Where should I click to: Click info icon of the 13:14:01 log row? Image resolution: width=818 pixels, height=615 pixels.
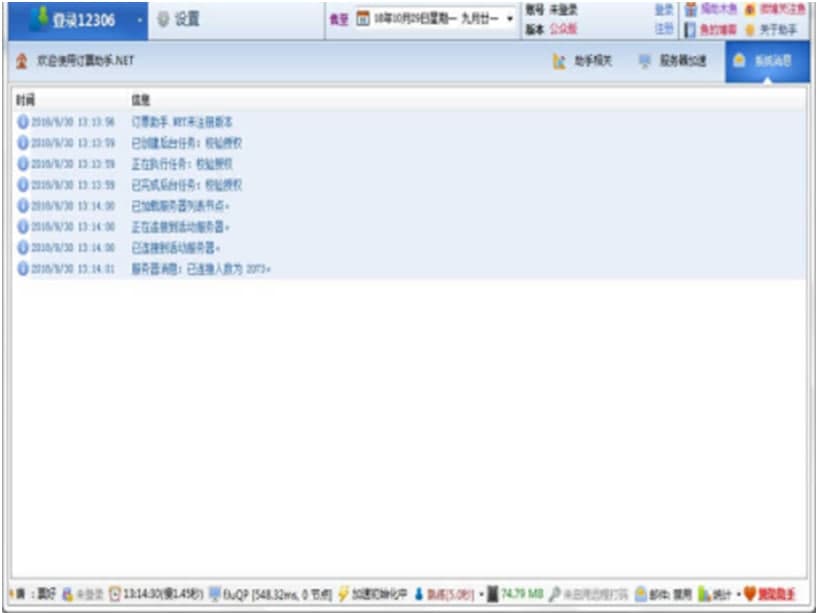[23, 268]
